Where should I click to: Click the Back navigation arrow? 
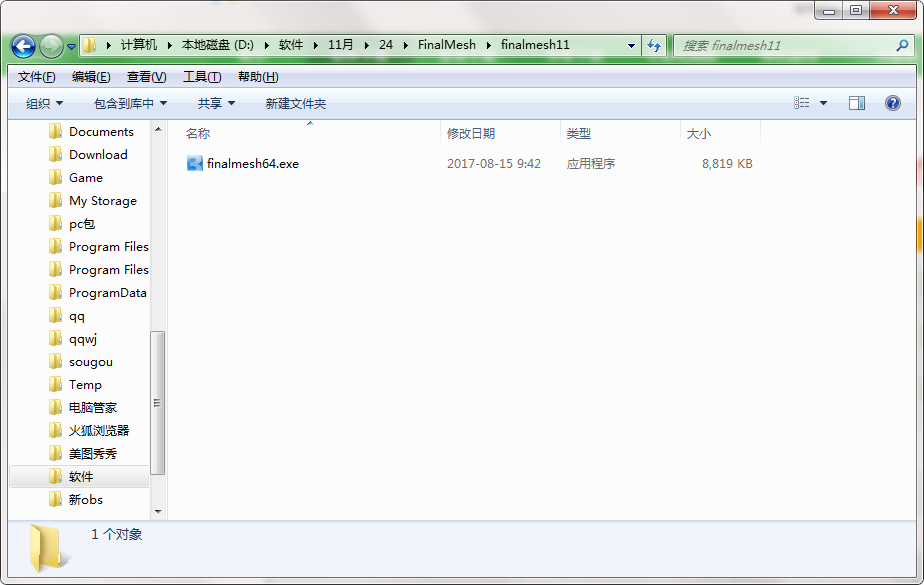pos(22,46)
